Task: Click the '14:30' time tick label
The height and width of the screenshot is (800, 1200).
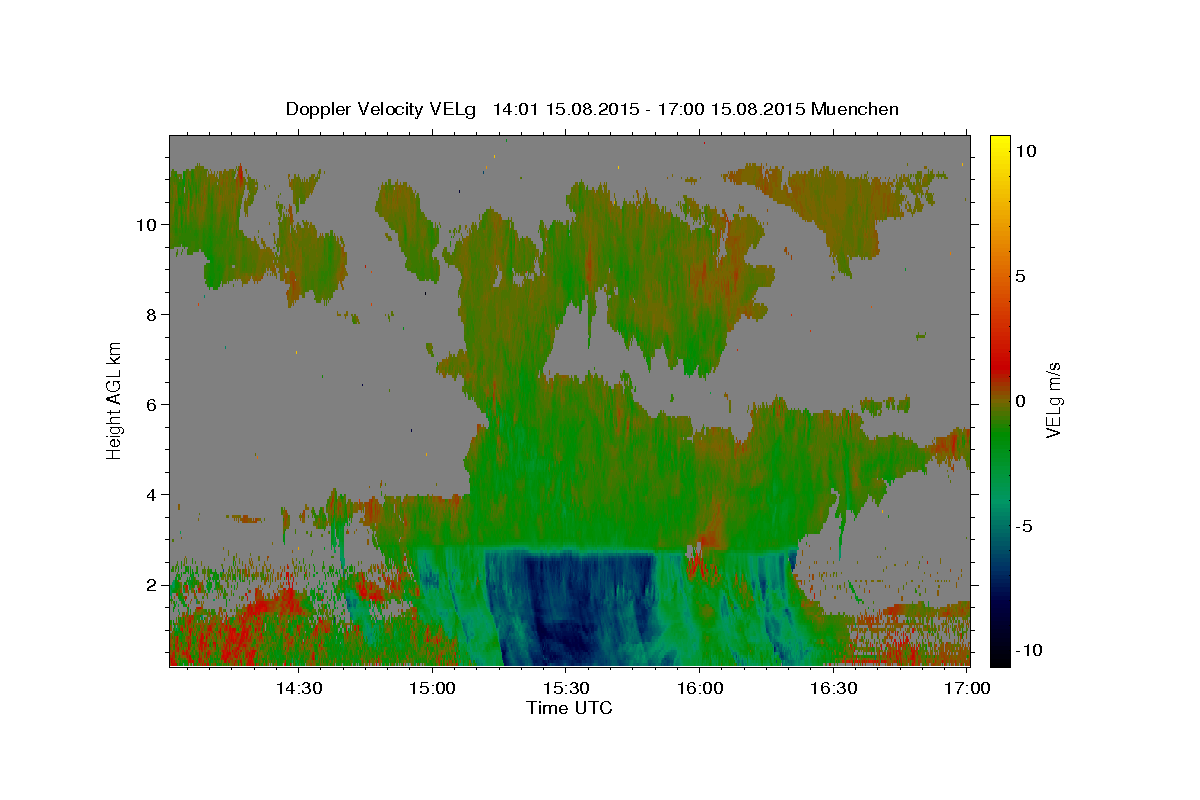Action: (x=298, y=688)
